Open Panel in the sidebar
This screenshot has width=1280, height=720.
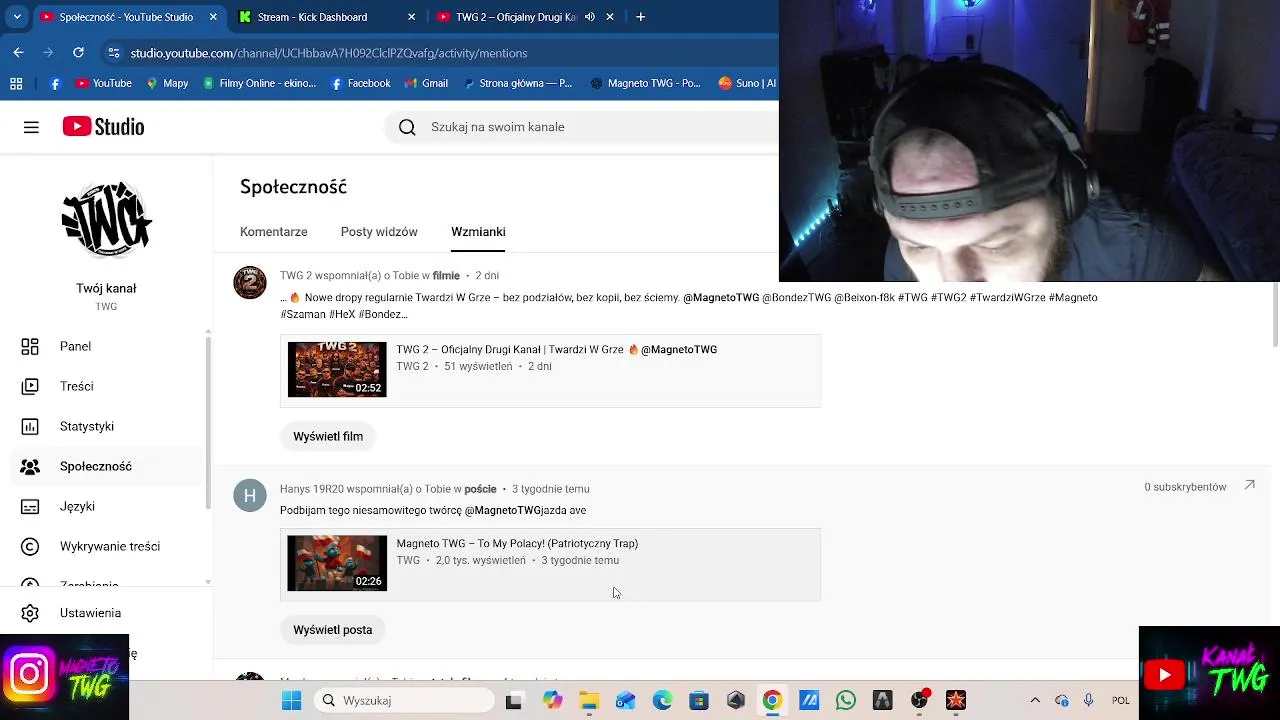pyautogui.click(x=106, y=346)
